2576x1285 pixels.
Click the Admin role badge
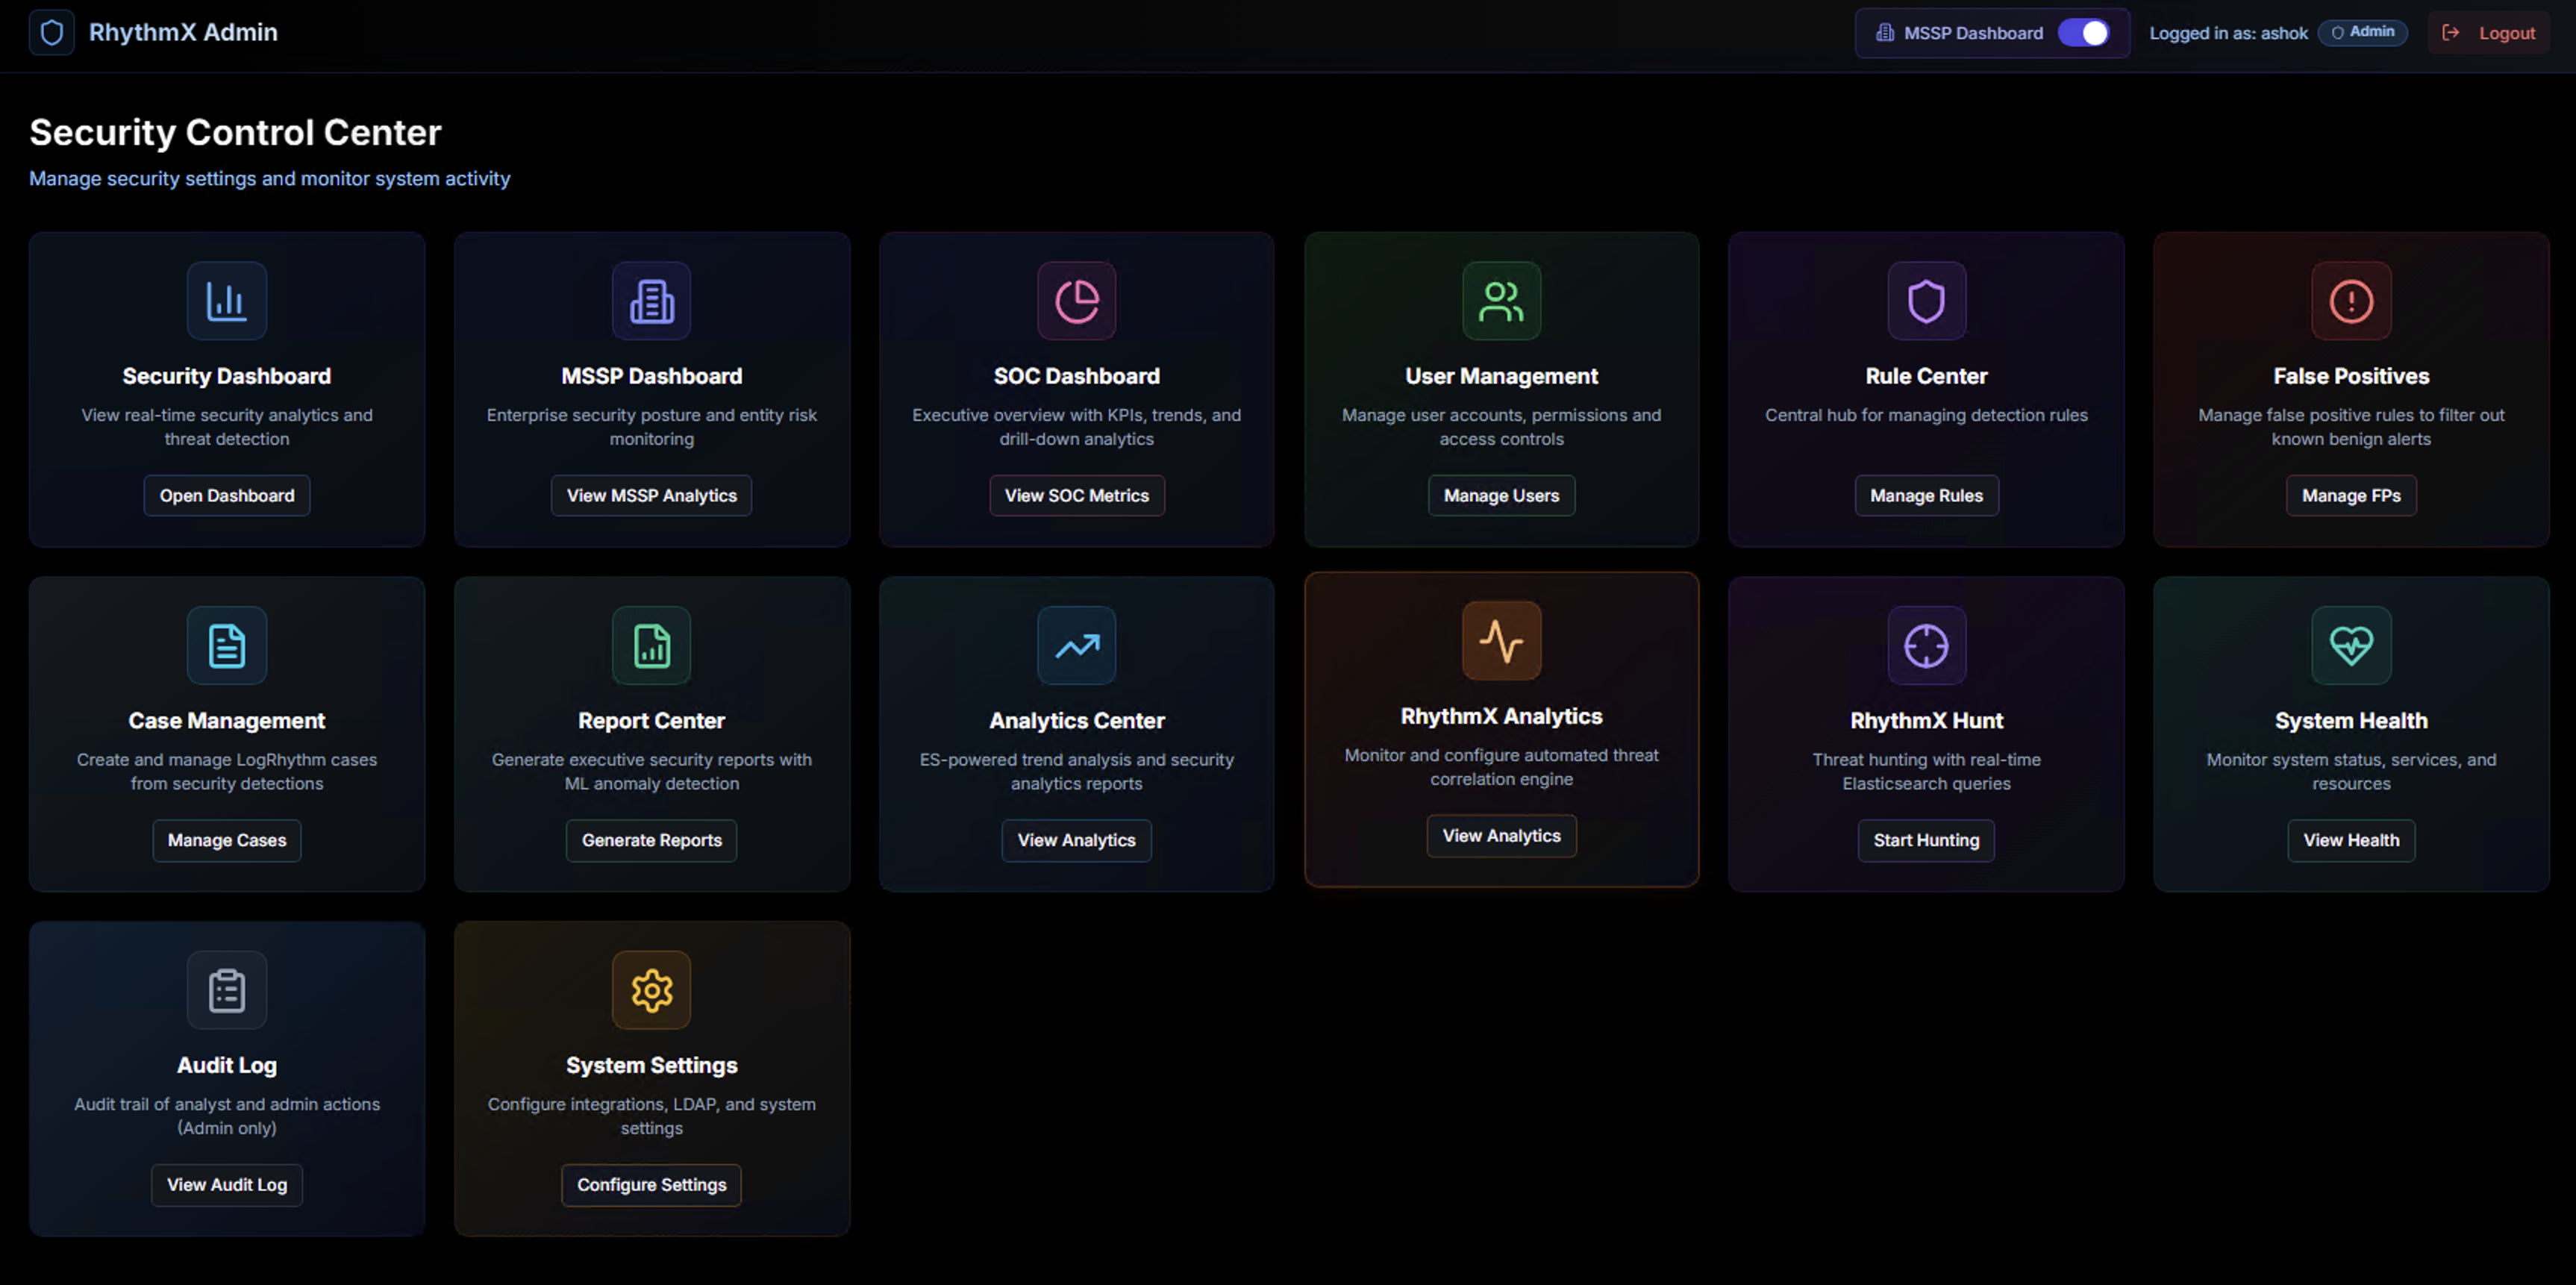[x=2362, y=32]
